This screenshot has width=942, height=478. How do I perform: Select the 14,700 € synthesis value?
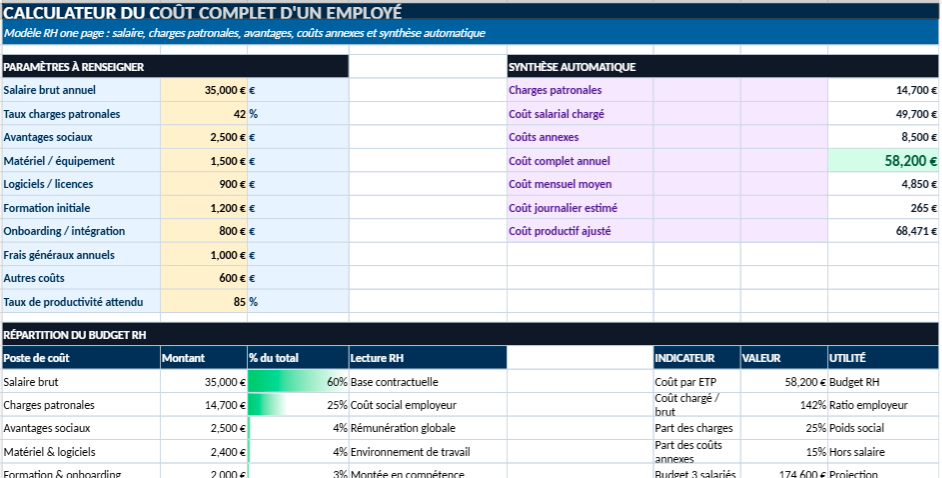pyautogui.click(x=883, y=90)
